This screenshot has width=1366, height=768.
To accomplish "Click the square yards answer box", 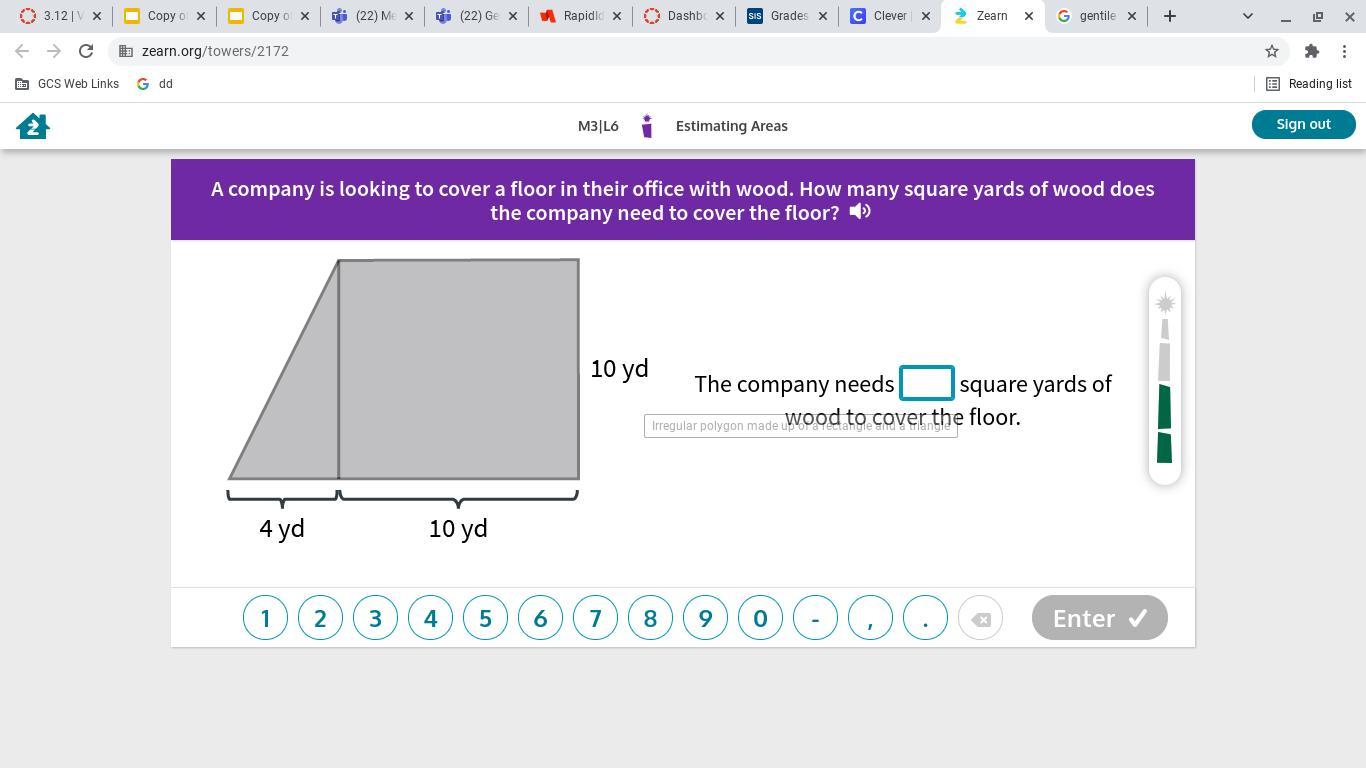I will (927, 384).
